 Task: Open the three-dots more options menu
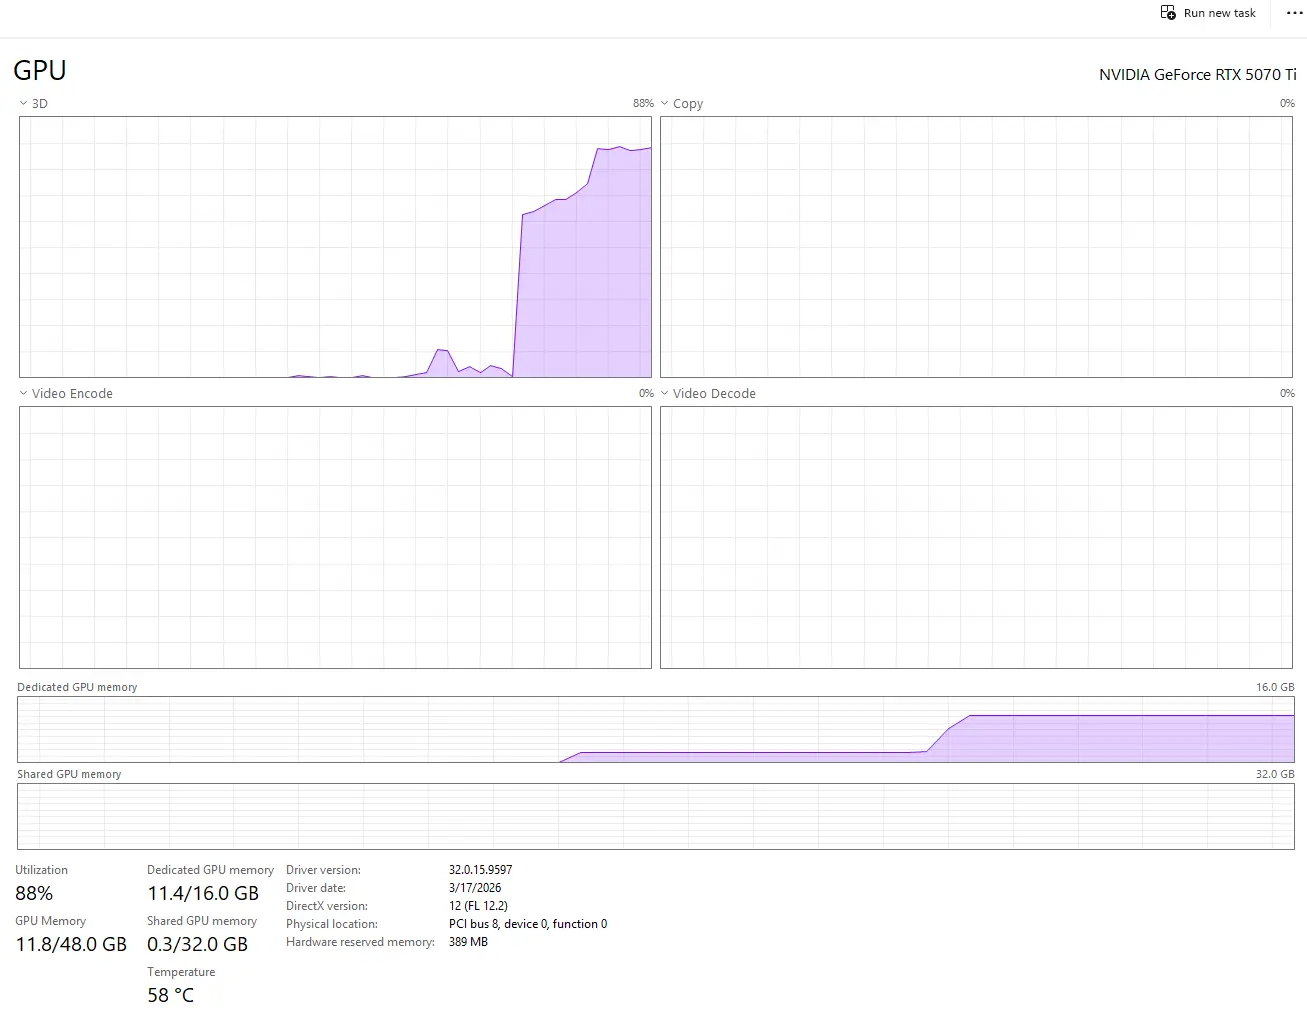pos(1294,13)
